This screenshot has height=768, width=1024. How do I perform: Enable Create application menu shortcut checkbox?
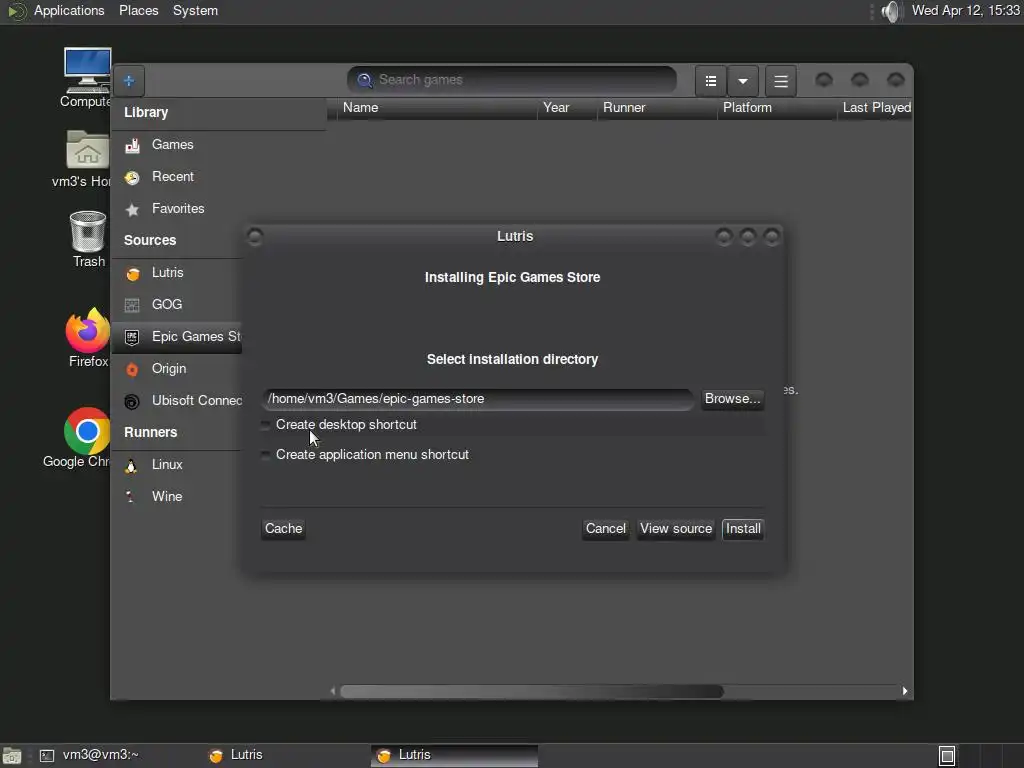(x=265, y=455)
